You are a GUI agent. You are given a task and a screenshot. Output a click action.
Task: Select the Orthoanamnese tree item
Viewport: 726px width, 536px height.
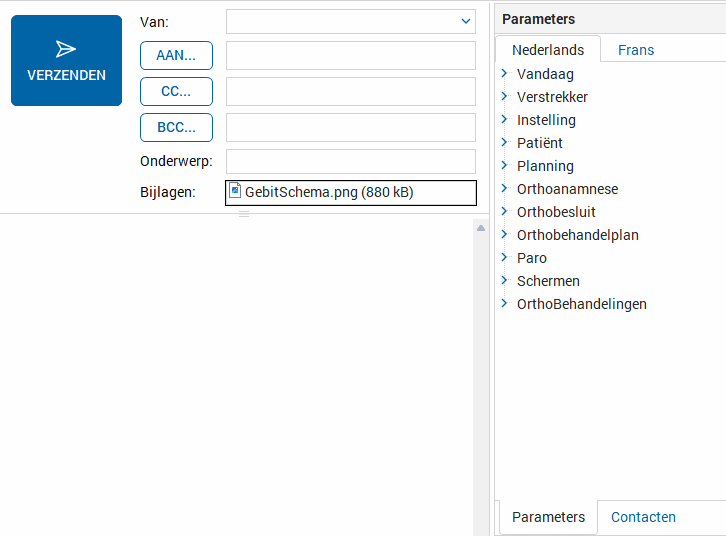coord(567,189)
